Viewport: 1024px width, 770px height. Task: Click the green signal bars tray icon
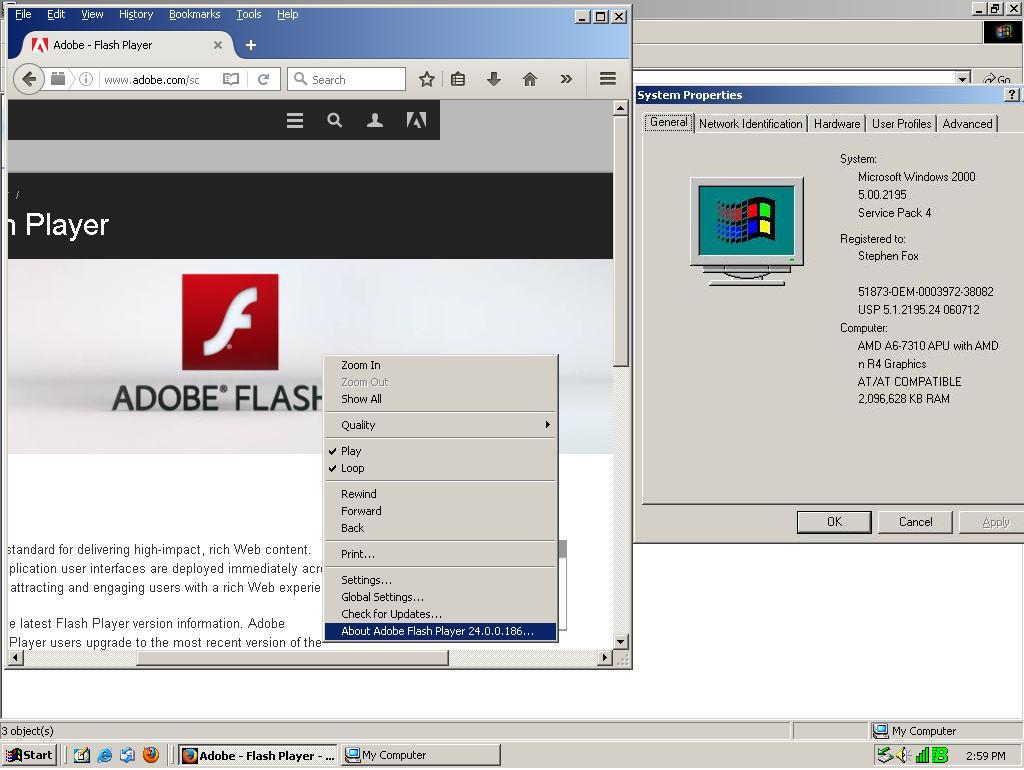(x=921, y=756)
